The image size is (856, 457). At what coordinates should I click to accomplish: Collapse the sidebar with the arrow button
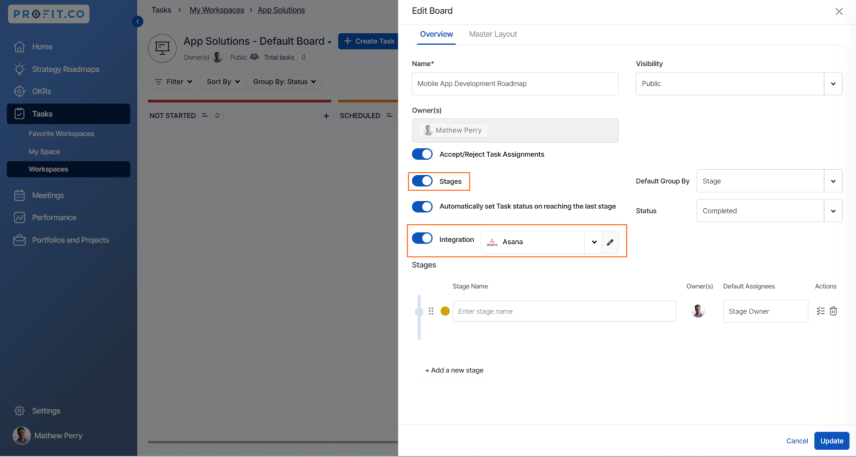138,21
